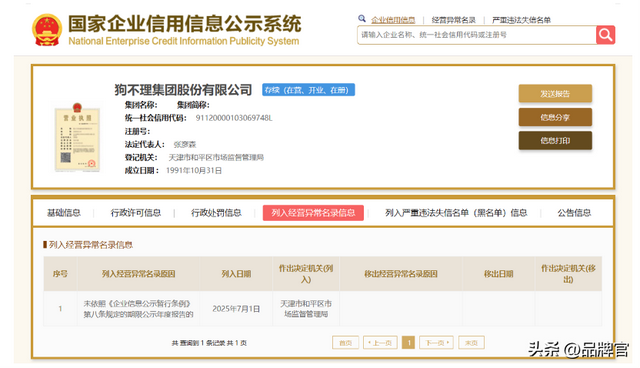Click the 发送报告 button
The image size is (640, 368).
[555, 94]
